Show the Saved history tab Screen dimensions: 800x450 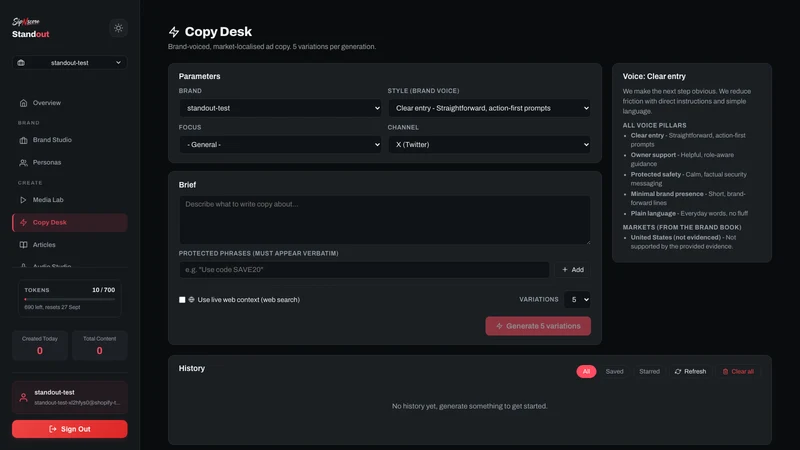[614, 371]
